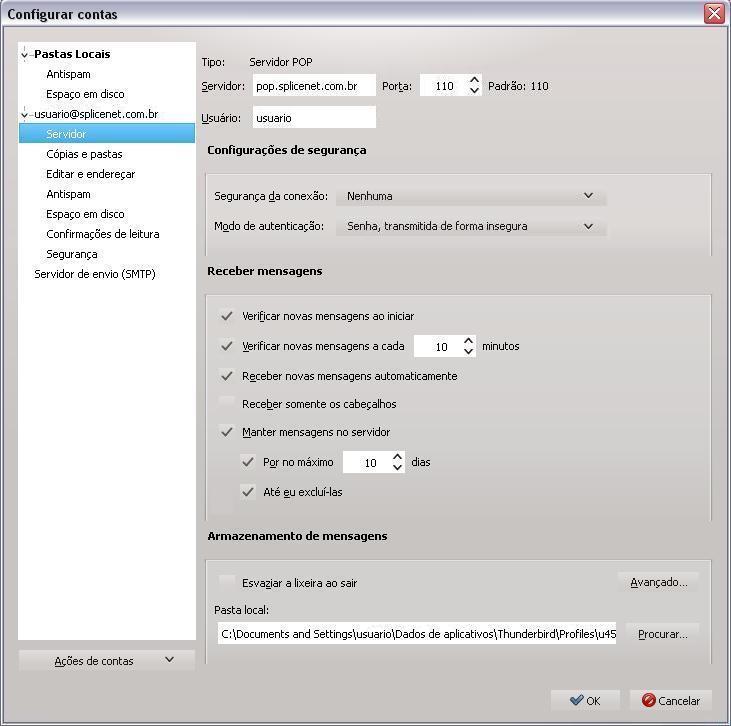
Task: Open the Modo de autenticação dropdown
Action: click(x=471, y=226)
